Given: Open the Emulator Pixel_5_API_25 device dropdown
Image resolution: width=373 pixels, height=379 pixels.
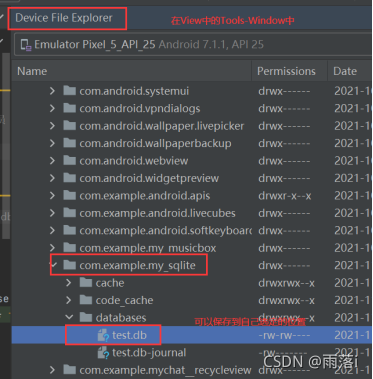Looking at the screenshot, I should pyautogui.click(x=193, y=45).
